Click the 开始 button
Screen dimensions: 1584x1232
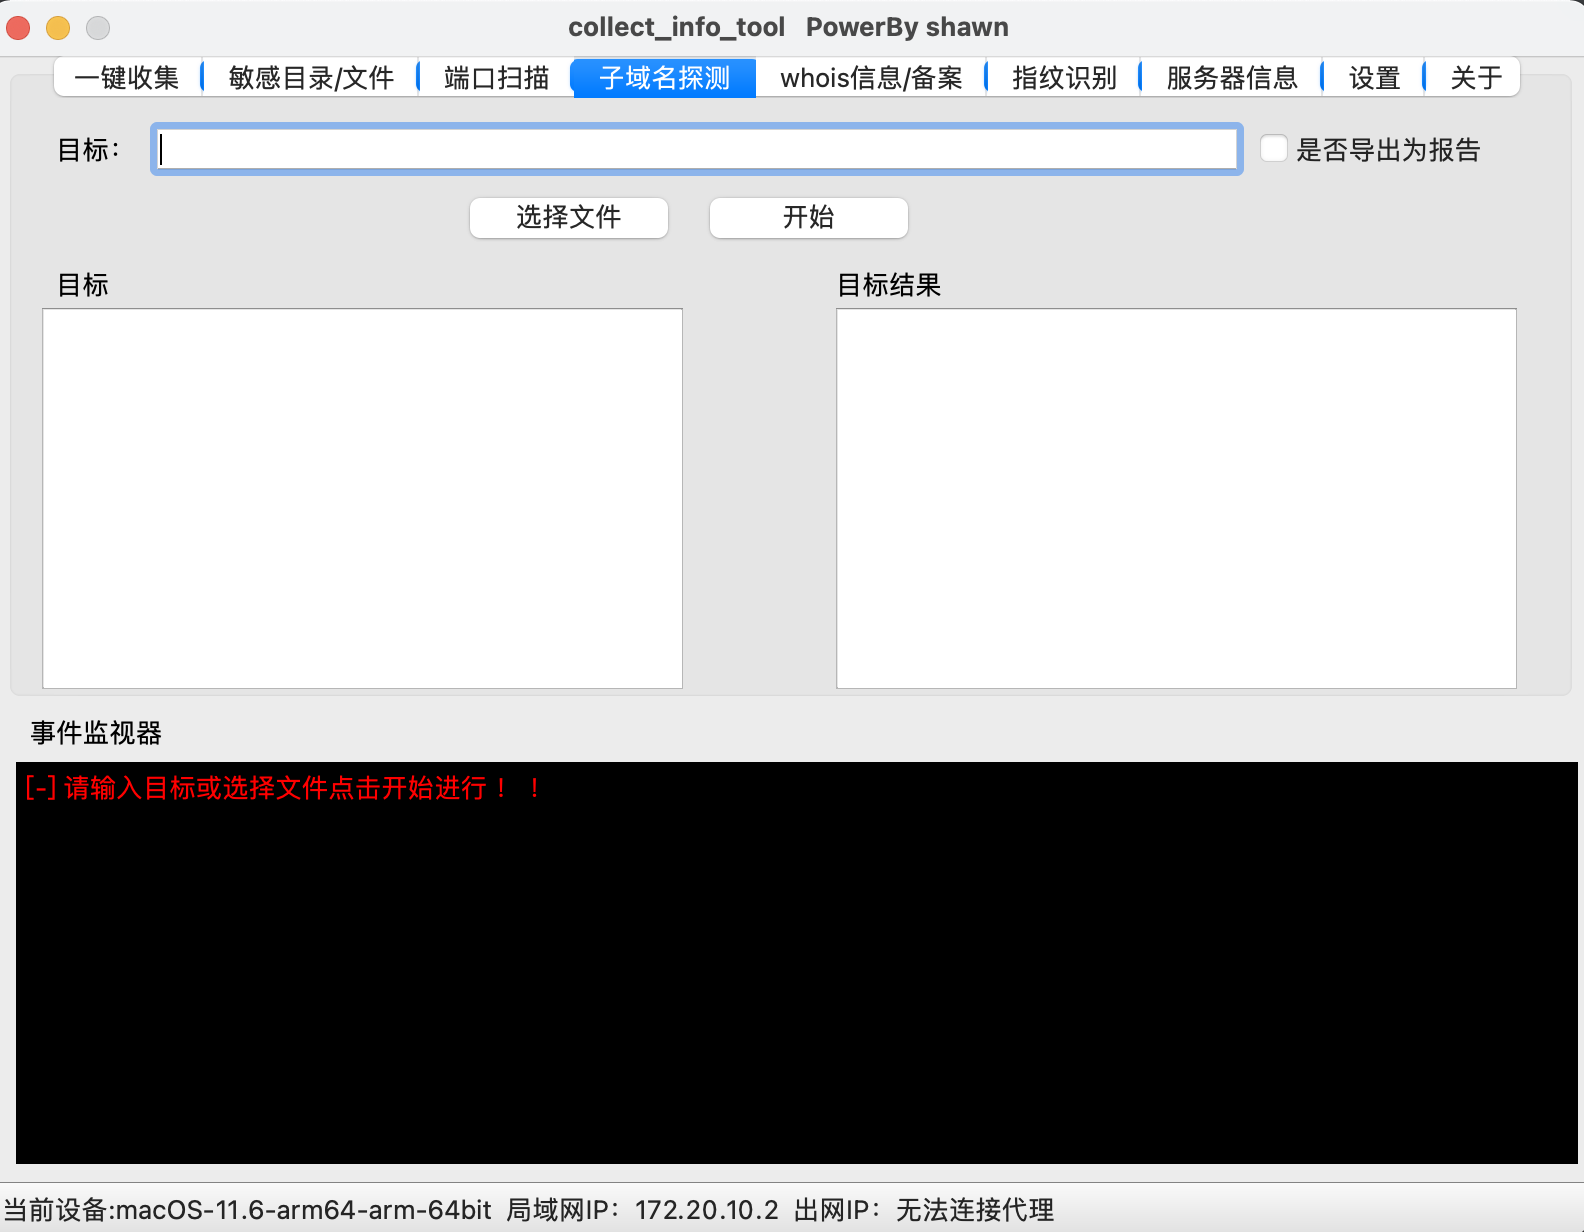(809, 217)
